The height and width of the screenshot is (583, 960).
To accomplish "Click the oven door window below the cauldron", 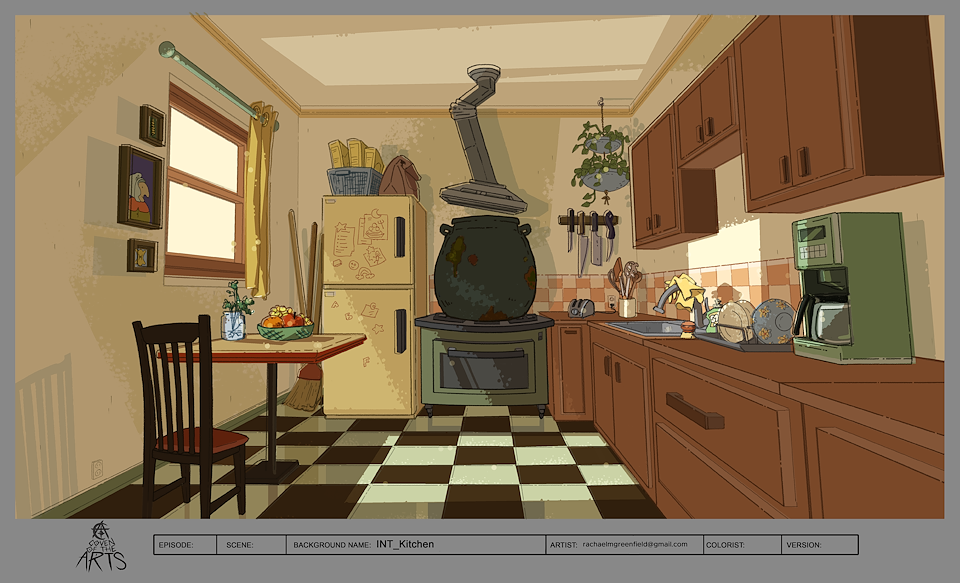I will 485,368.
